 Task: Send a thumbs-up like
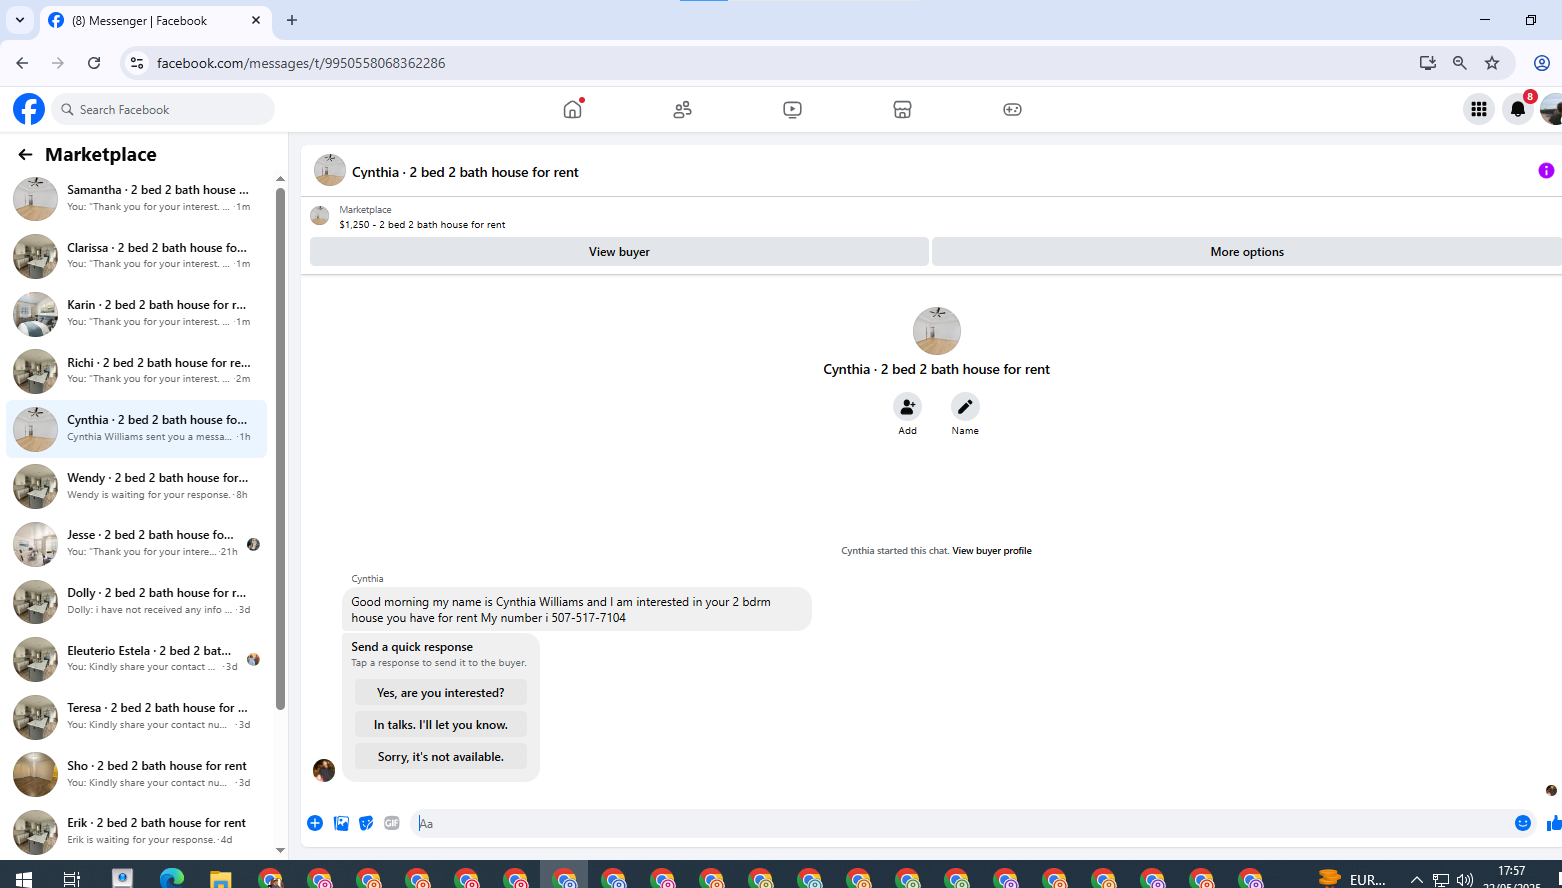(1554, 823)
